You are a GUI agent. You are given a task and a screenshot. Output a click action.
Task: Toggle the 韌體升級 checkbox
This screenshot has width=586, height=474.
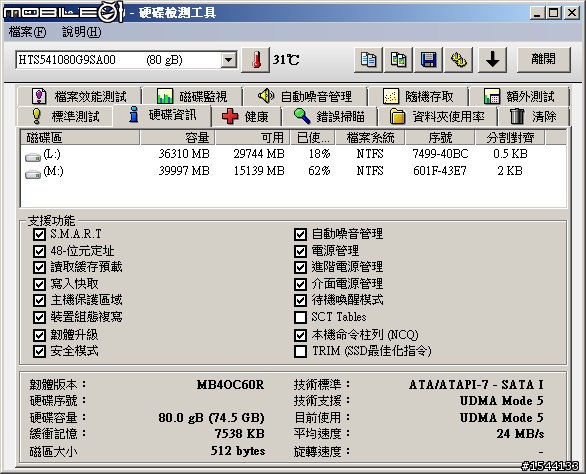39,335
